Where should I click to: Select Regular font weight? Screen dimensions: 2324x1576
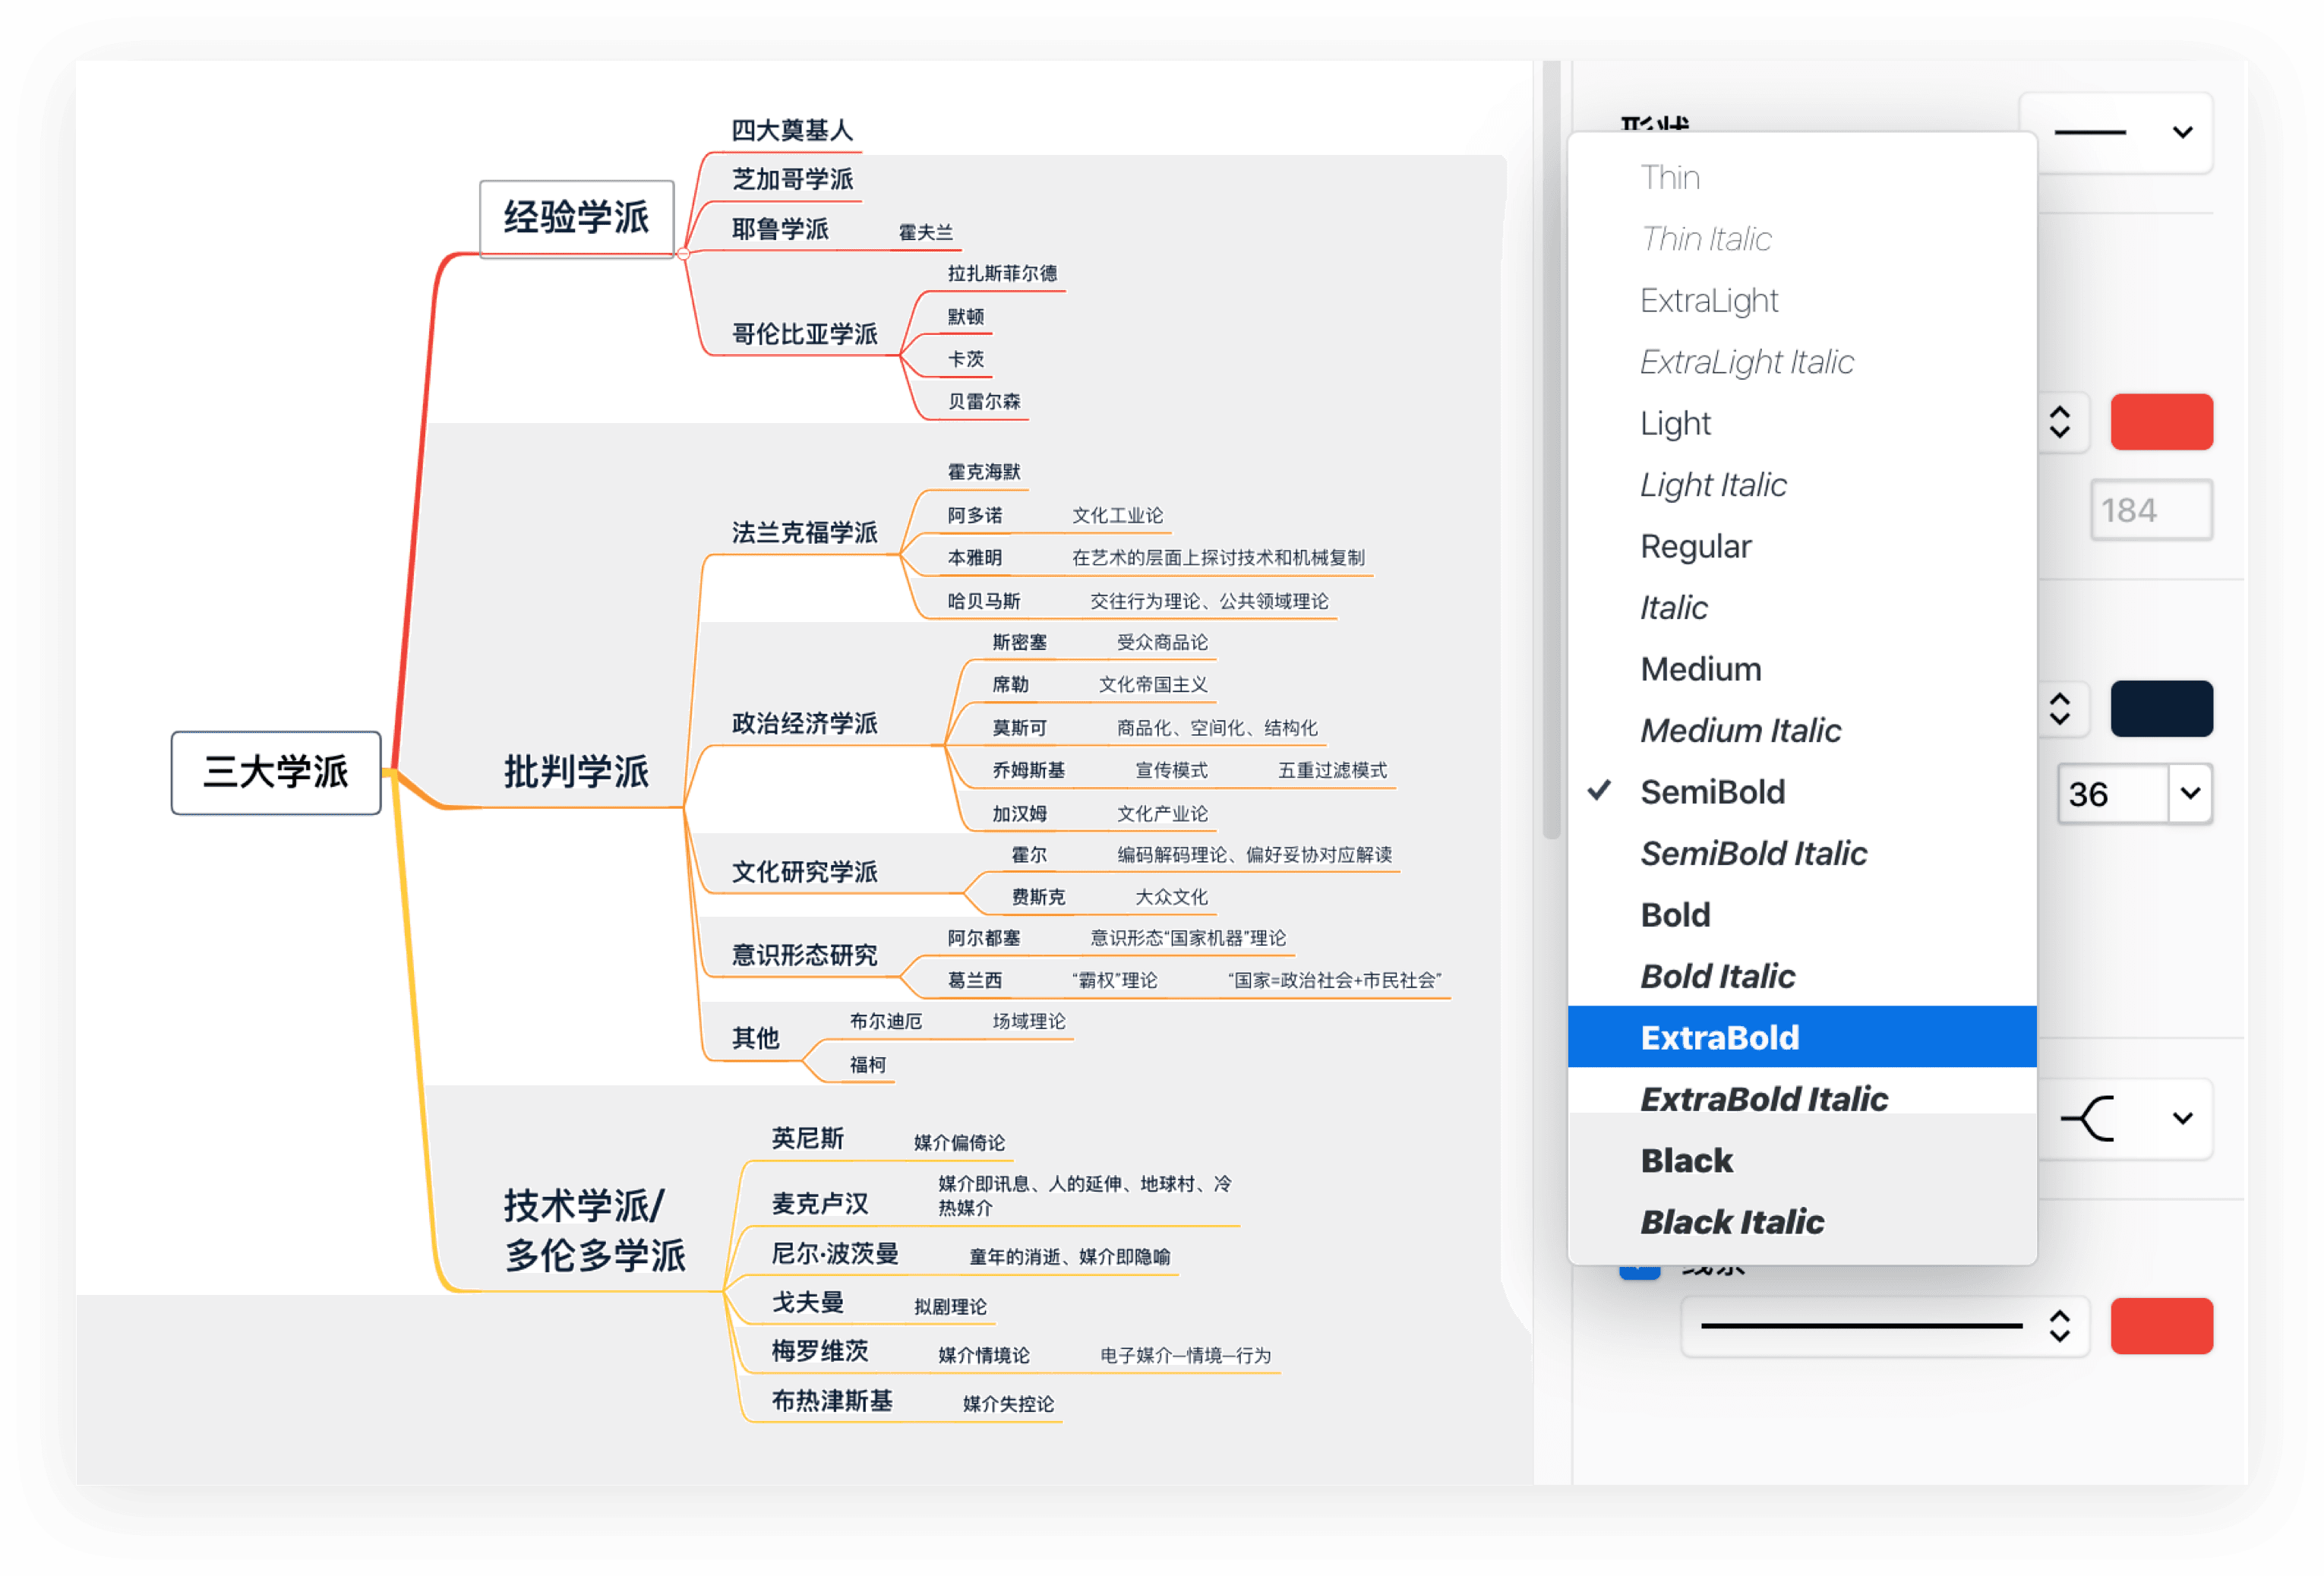1695,546
